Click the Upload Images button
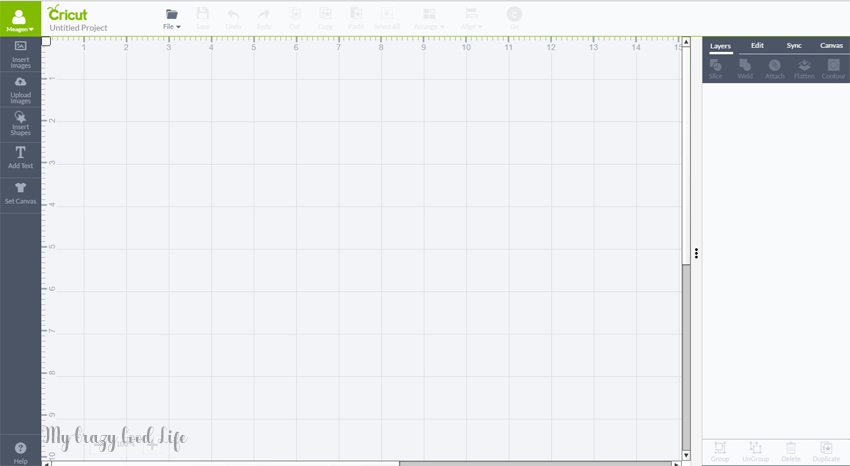The image size is (850, 466). click(21, 90)
